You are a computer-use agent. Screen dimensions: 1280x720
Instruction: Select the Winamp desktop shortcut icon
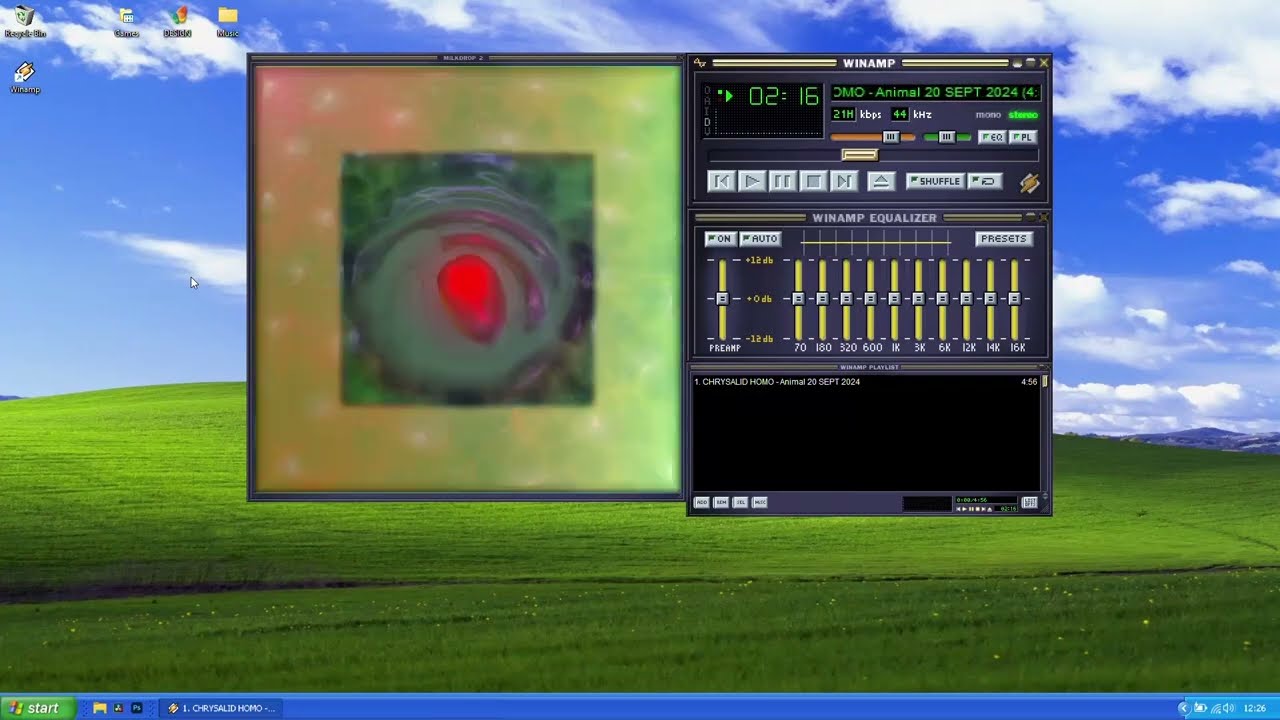click(25, 77)
